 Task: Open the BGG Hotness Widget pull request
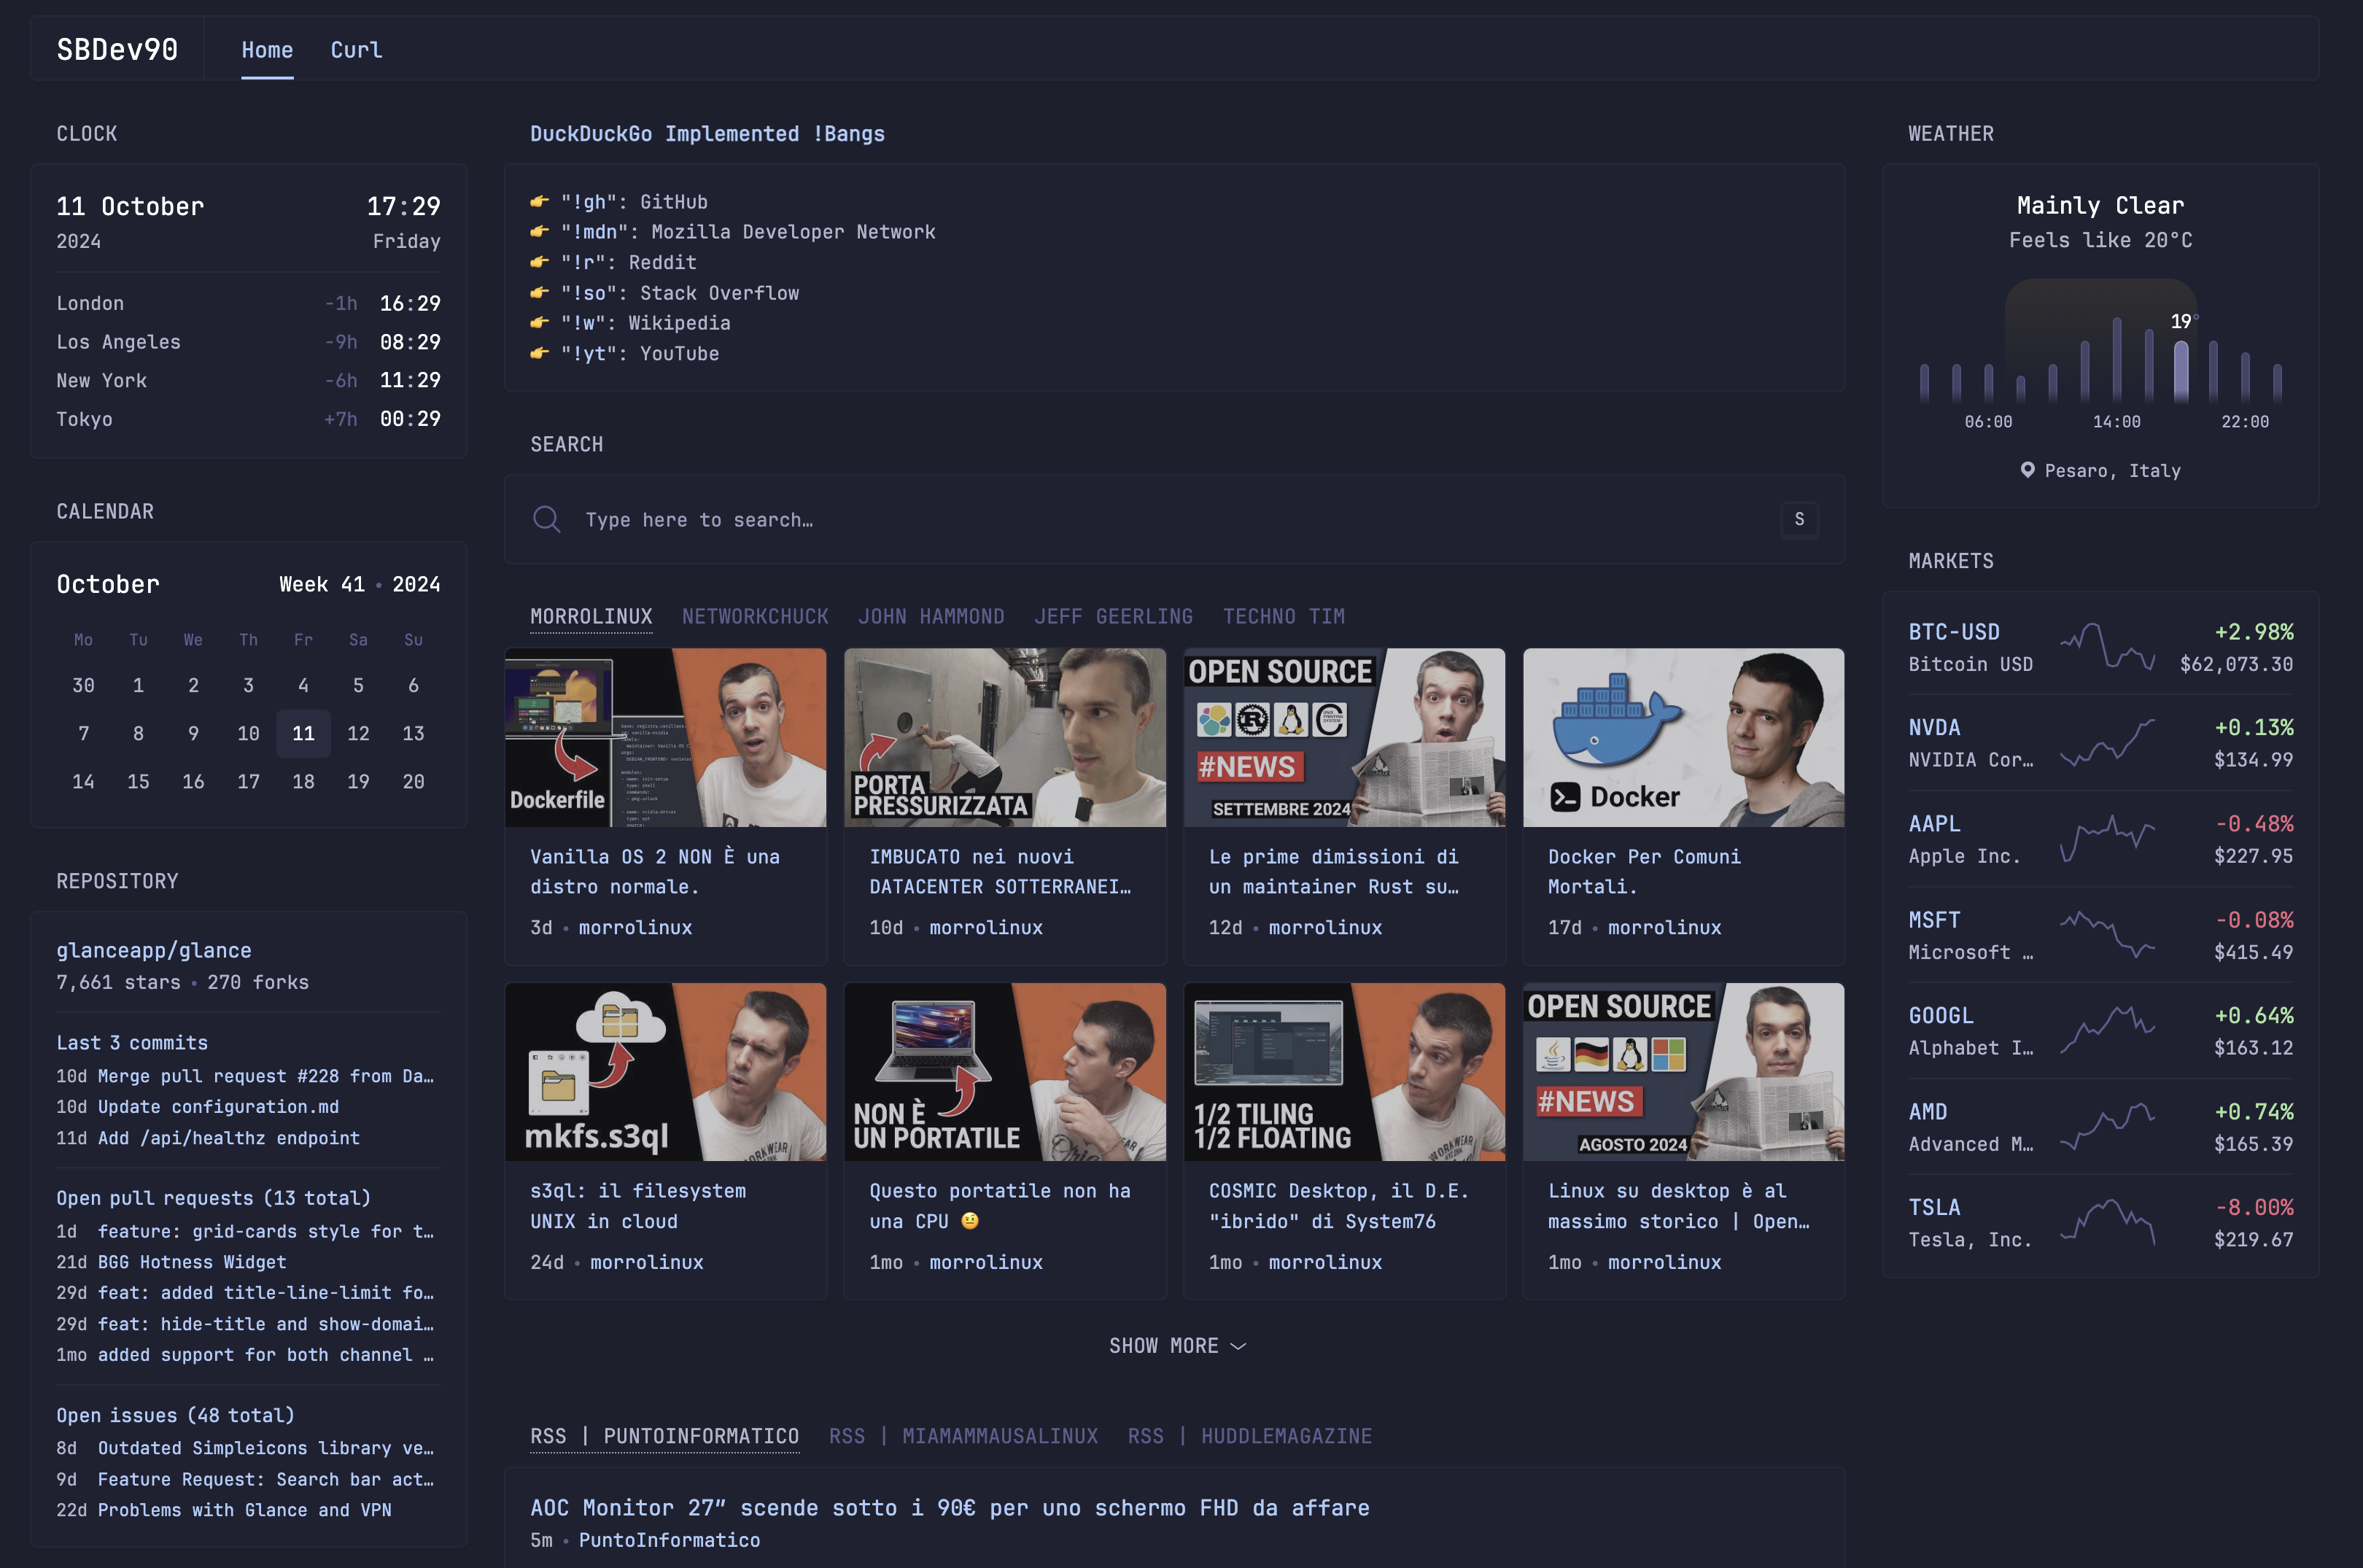(192, 1262)
